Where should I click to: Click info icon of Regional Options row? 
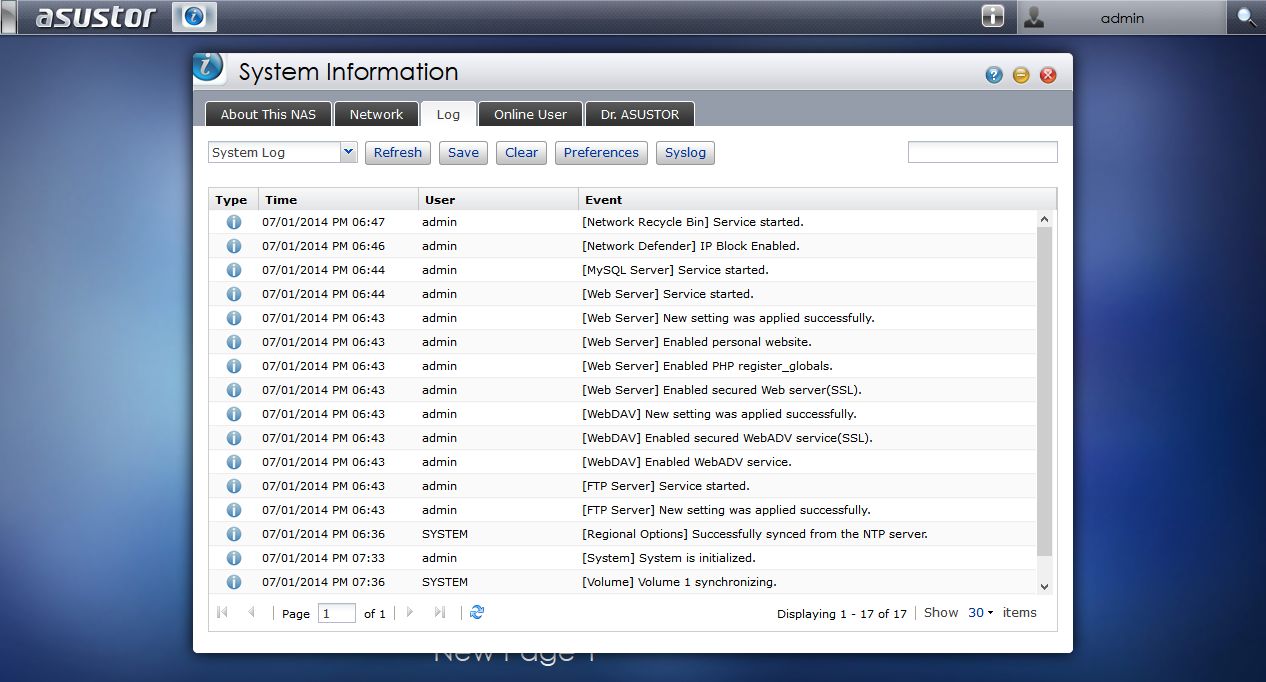[x=234, y=534]
